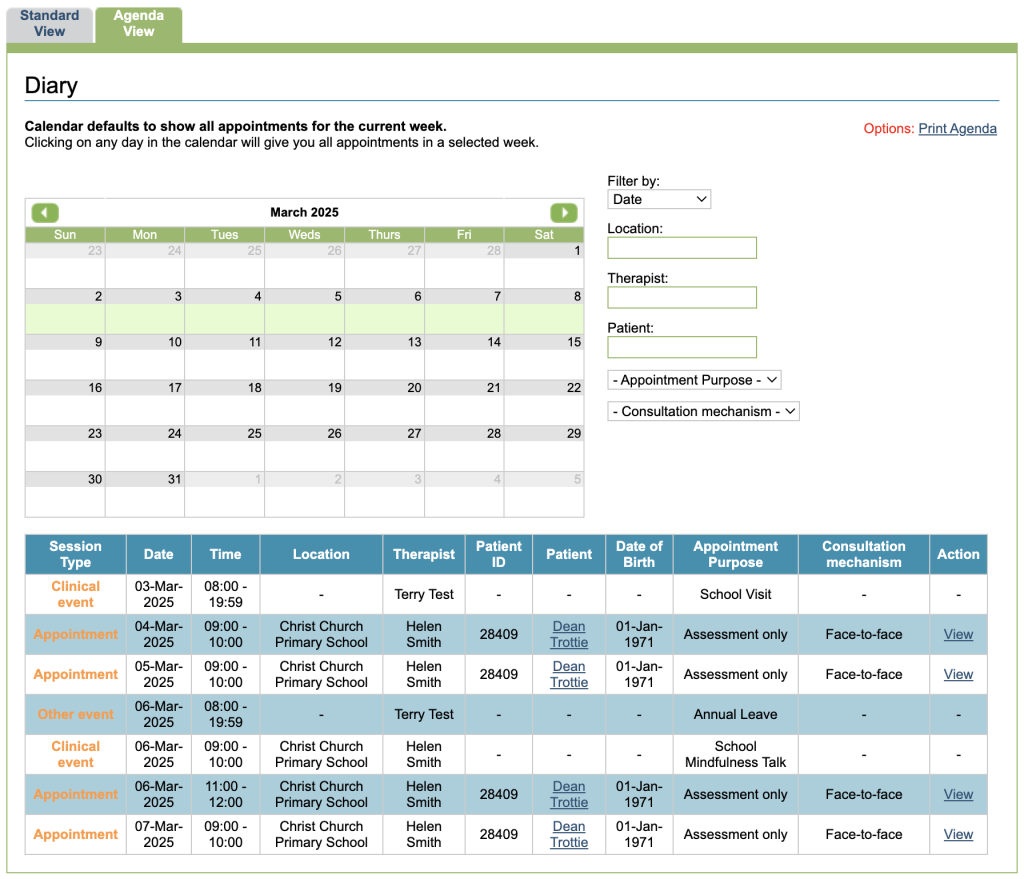
Task: View the 07-Mar-2025 appointment
Action: pos(958,834)
